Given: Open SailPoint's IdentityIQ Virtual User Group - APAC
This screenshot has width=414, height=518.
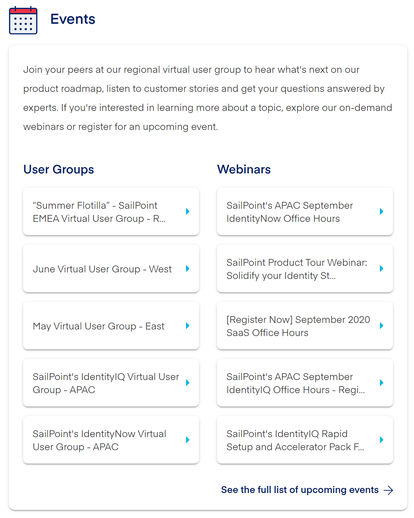Looking at the screenshot, I should [x=111, y=383].
